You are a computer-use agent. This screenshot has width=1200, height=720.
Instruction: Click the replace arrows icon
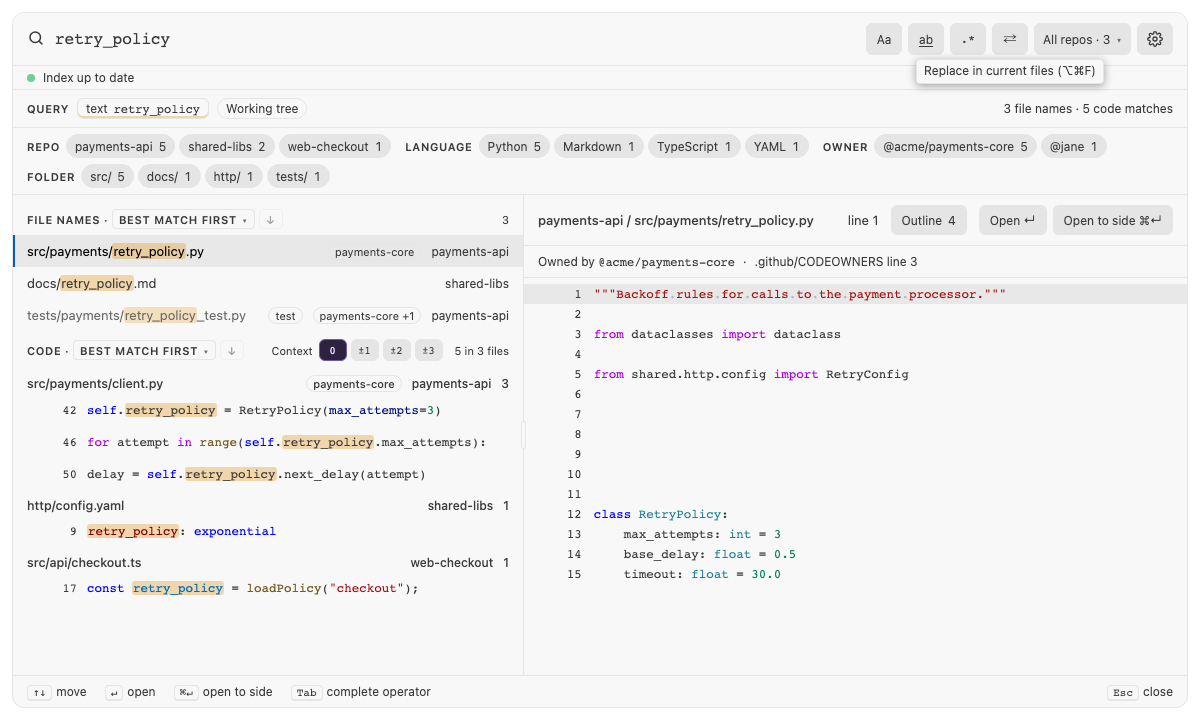point(1010,39)
